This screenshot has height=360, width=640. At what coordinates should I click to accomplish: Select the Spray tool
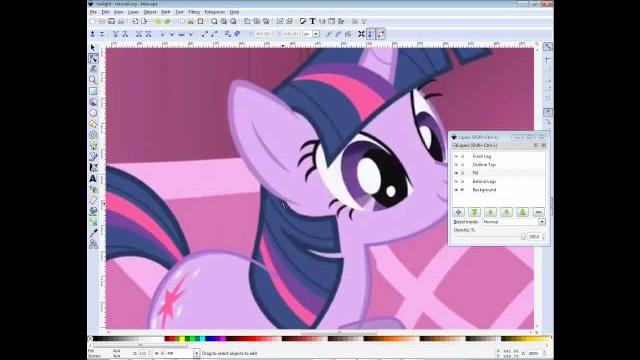click(93, 190)
